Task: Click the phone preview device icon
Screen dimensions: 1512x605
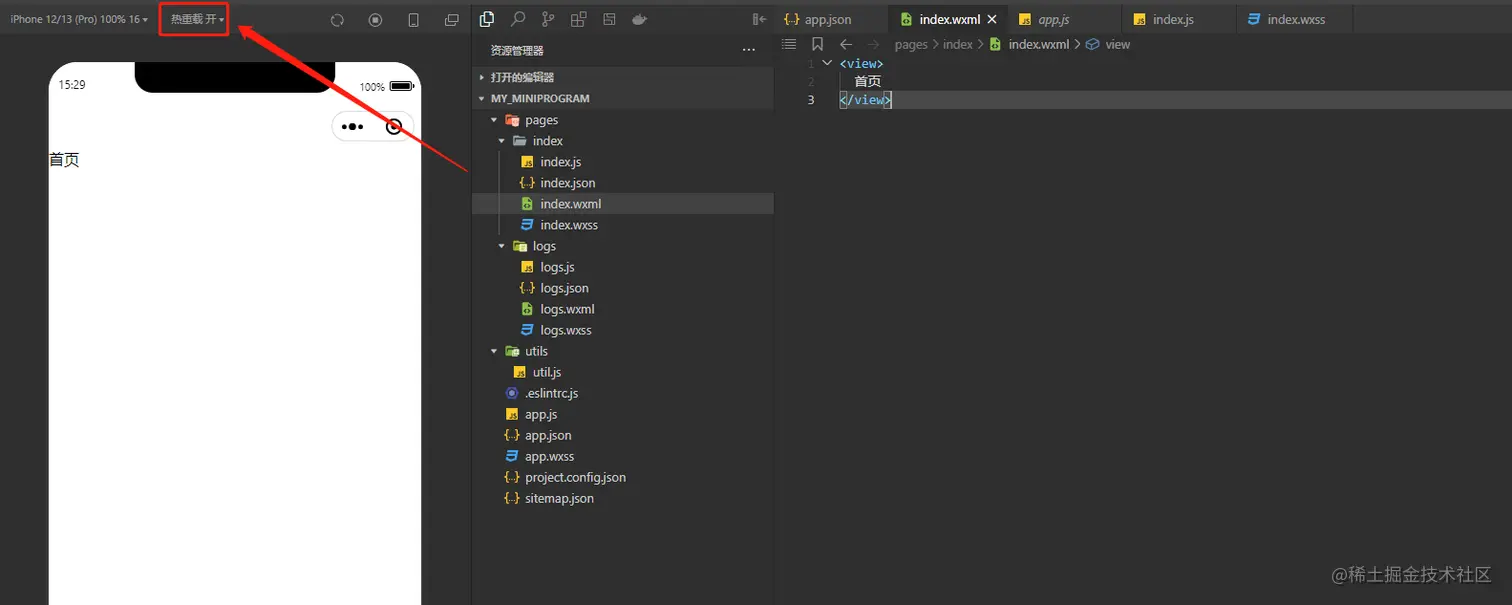Action: tap(413, 20)
